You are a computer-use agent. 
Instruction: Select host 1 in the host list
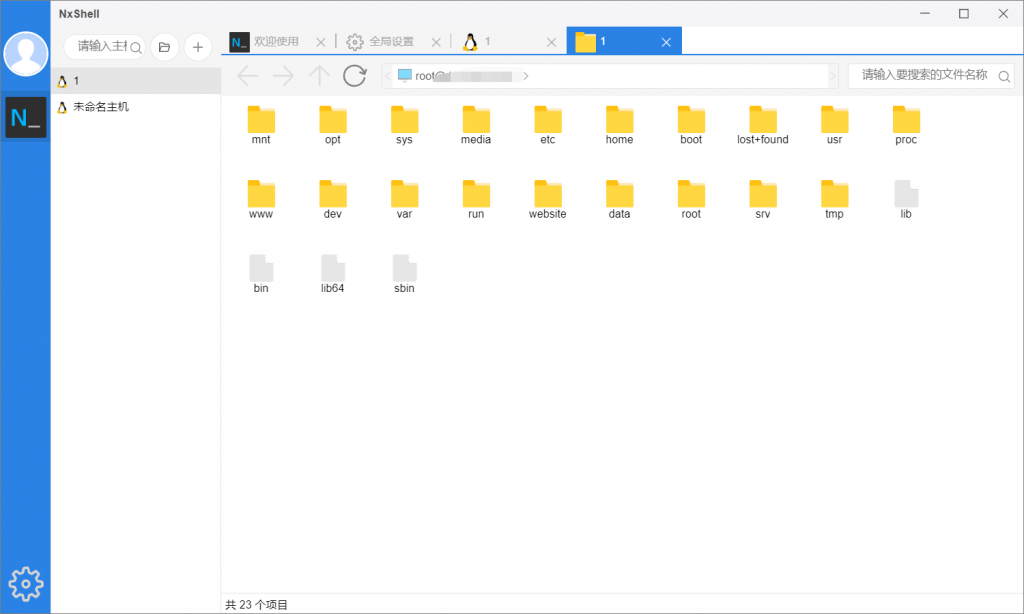click(x=136, y=81)
